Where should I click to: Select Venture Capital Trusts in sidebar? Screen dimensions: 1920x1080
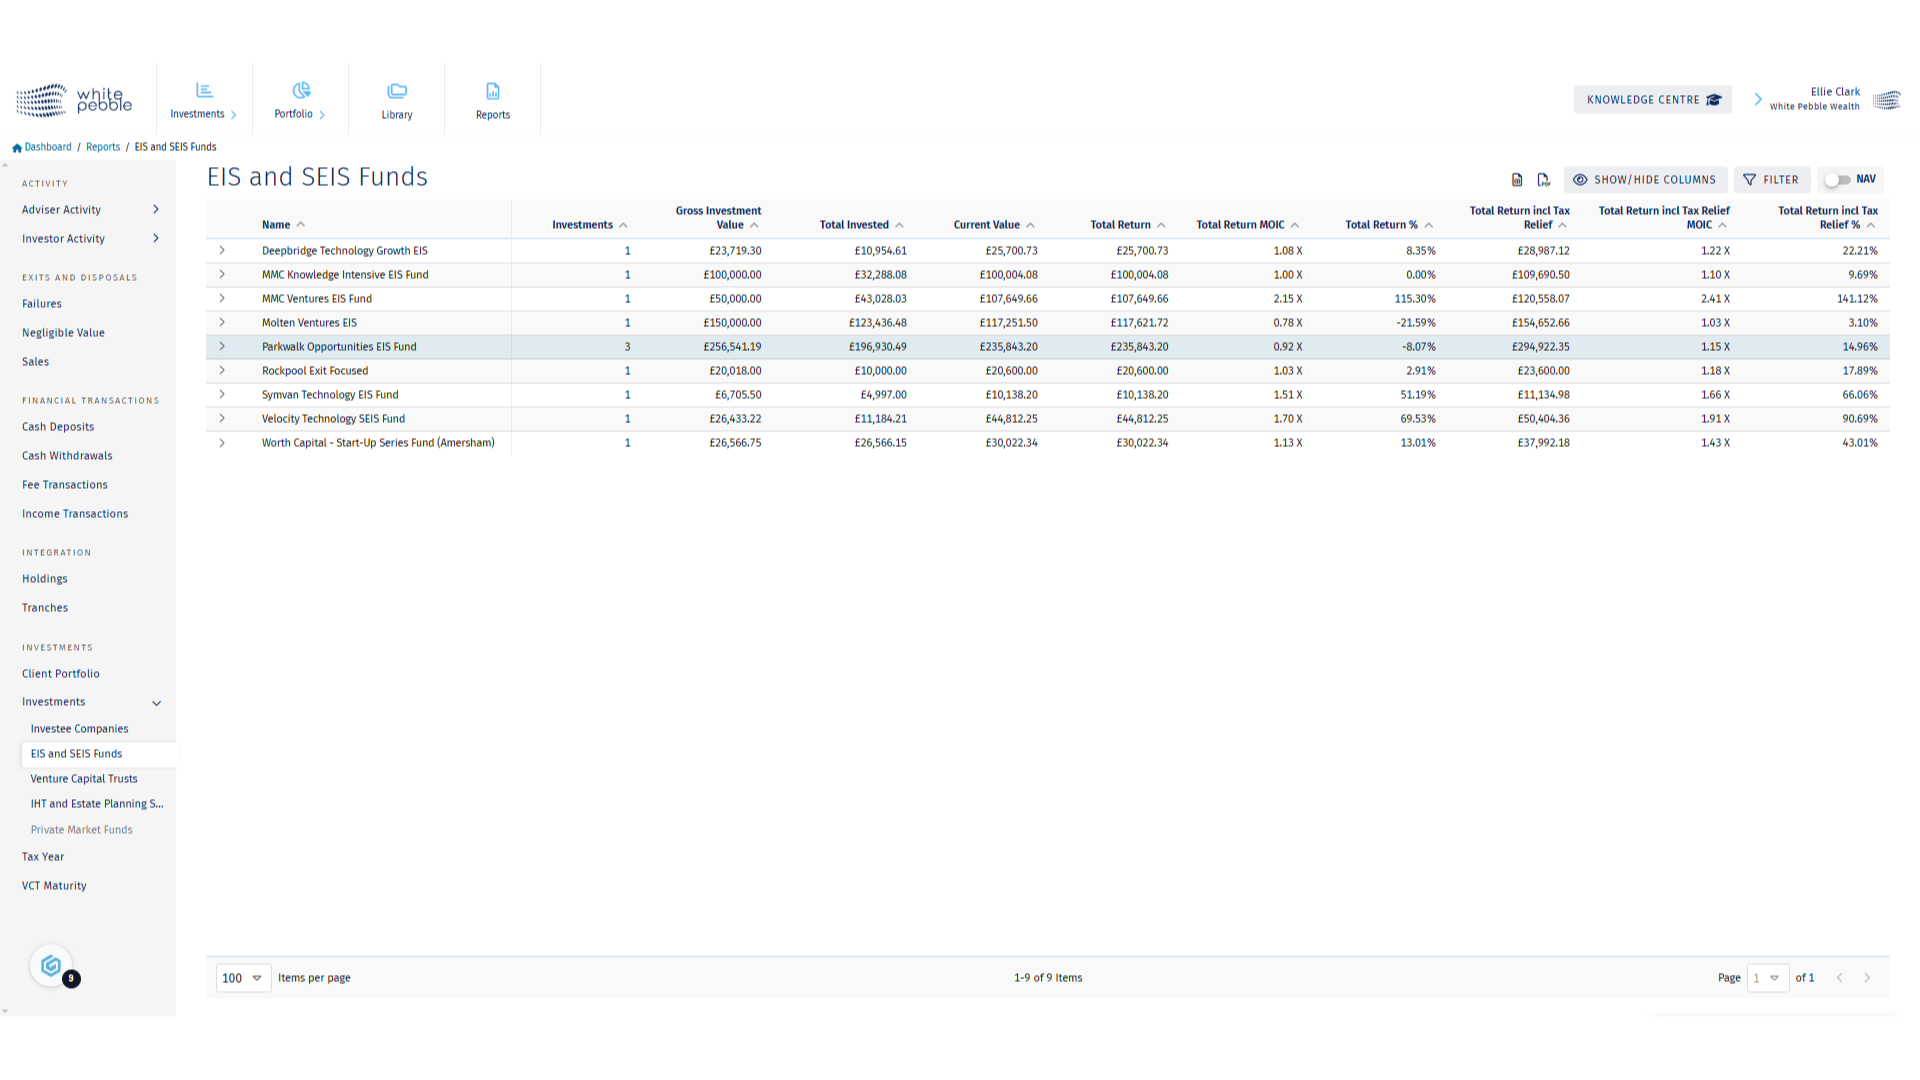(x=84, y=779)
